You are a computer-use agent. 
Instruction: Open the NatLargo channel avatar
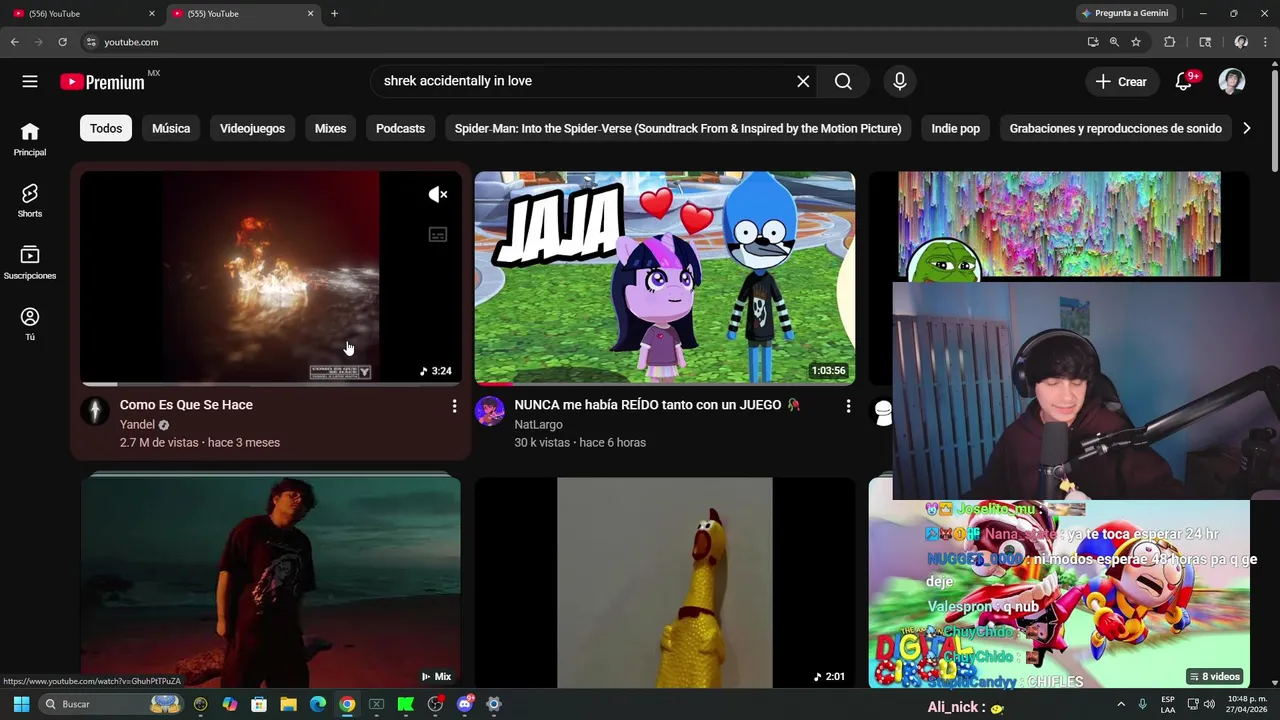(x=490, y=411)
